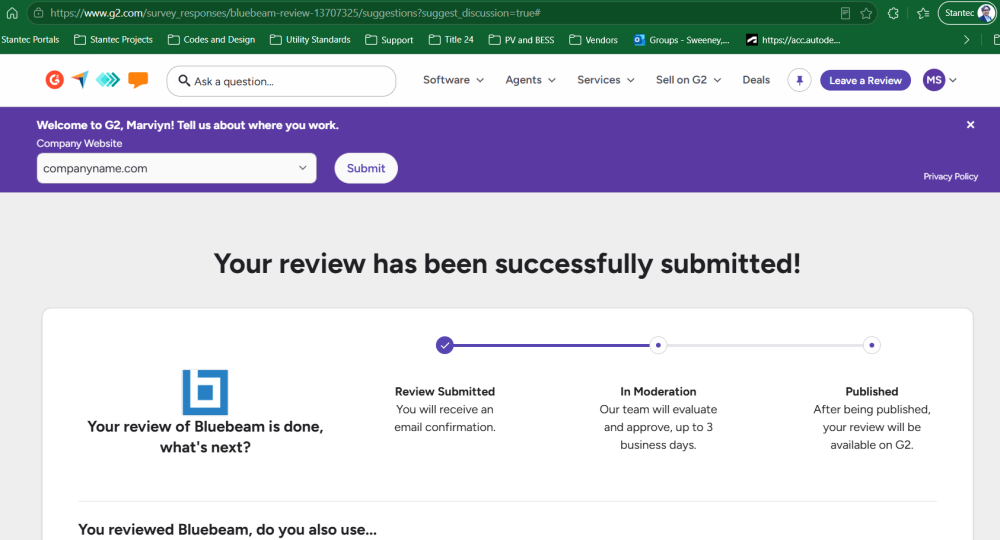
Task: Show more bookmarks with the chevron
Action: point(966,40)
